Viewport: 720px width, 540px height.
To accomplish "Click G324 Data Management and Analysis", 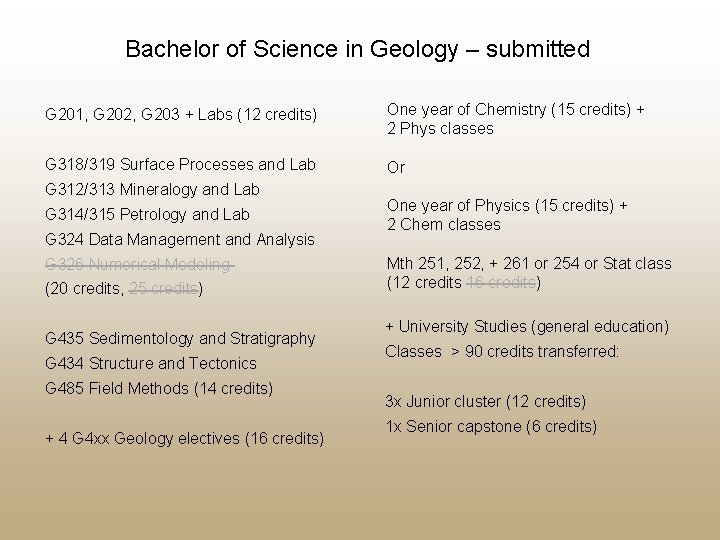I will coord(180,239).
